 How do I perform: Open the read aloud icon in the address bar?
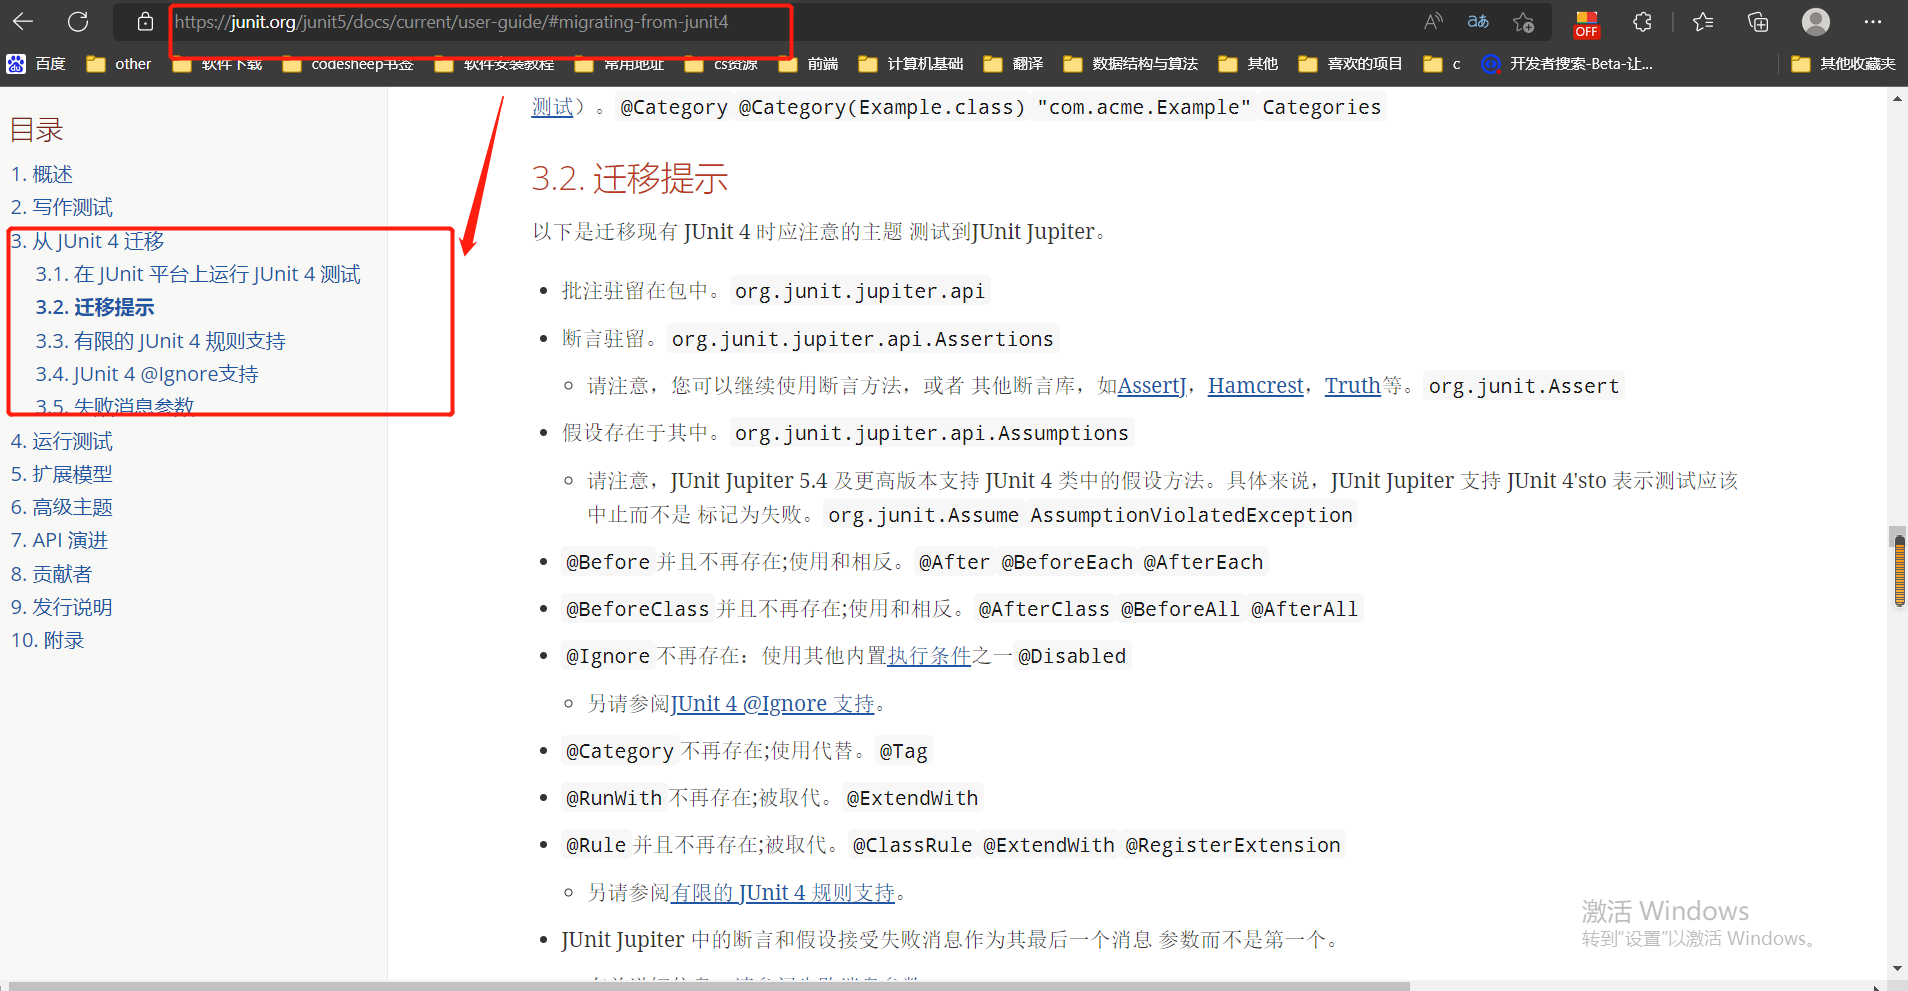(1433, 21)
